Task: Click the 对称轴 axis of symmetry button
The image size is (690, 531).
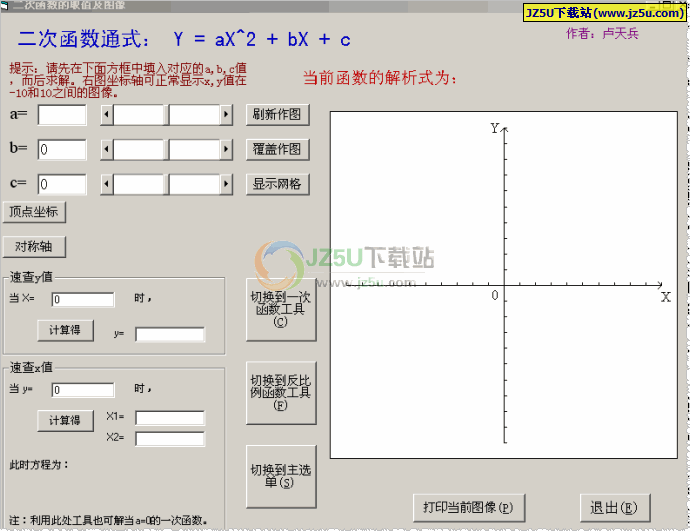Action: coord(34,246)
